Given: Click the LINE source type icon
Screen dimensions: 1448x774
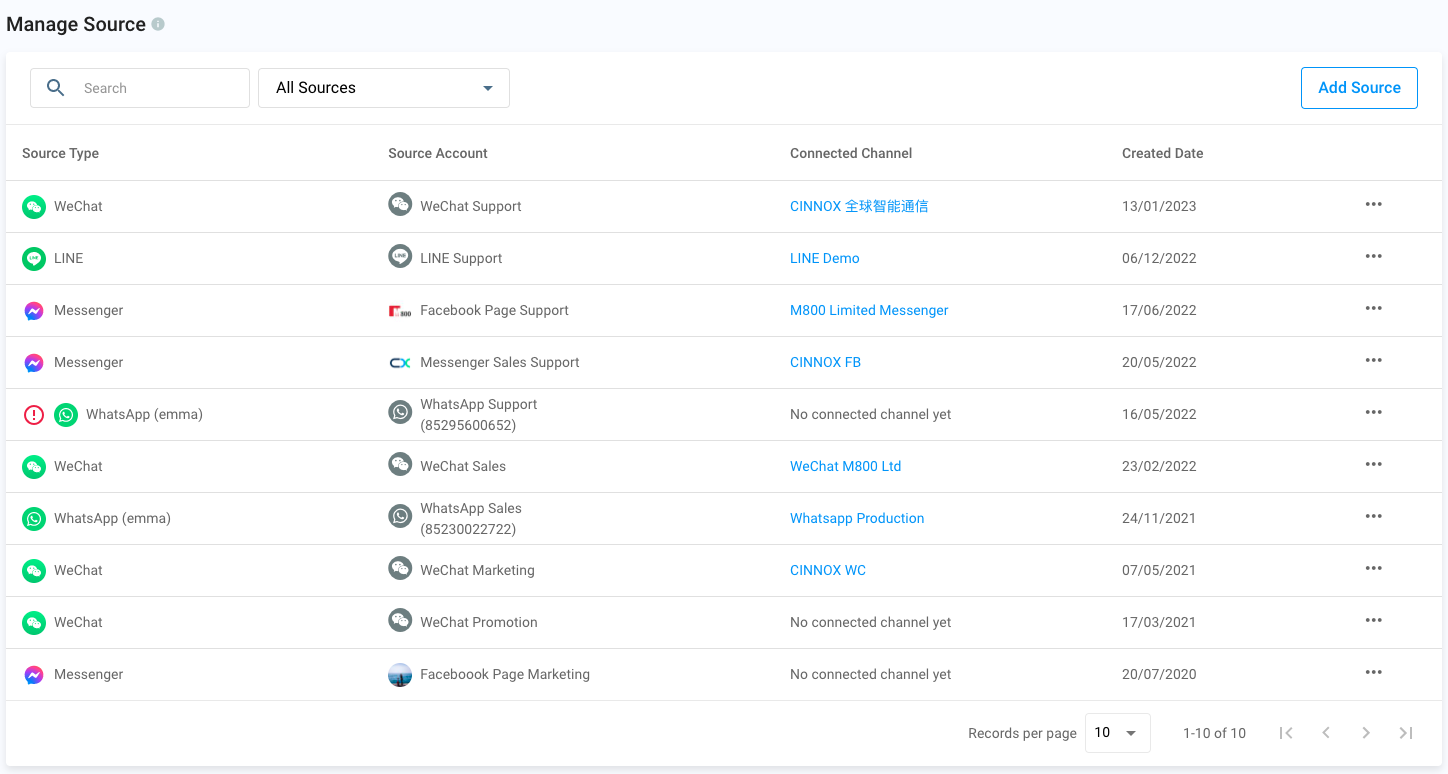Looking at the screenshot, I should 34,259.
